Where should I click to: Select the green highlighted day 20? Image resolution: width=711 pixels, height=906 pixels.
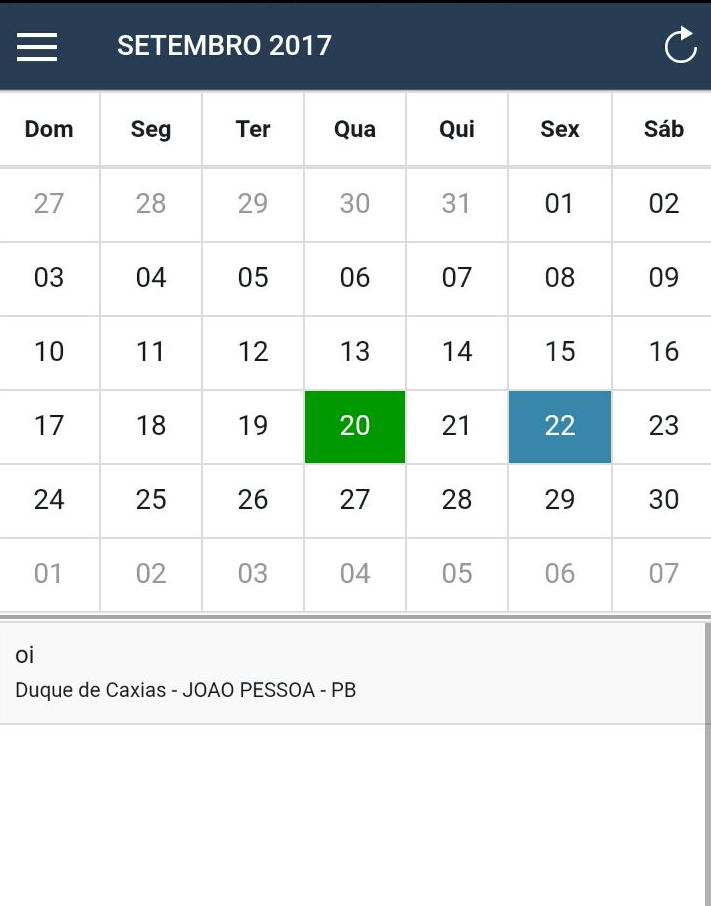355,426
